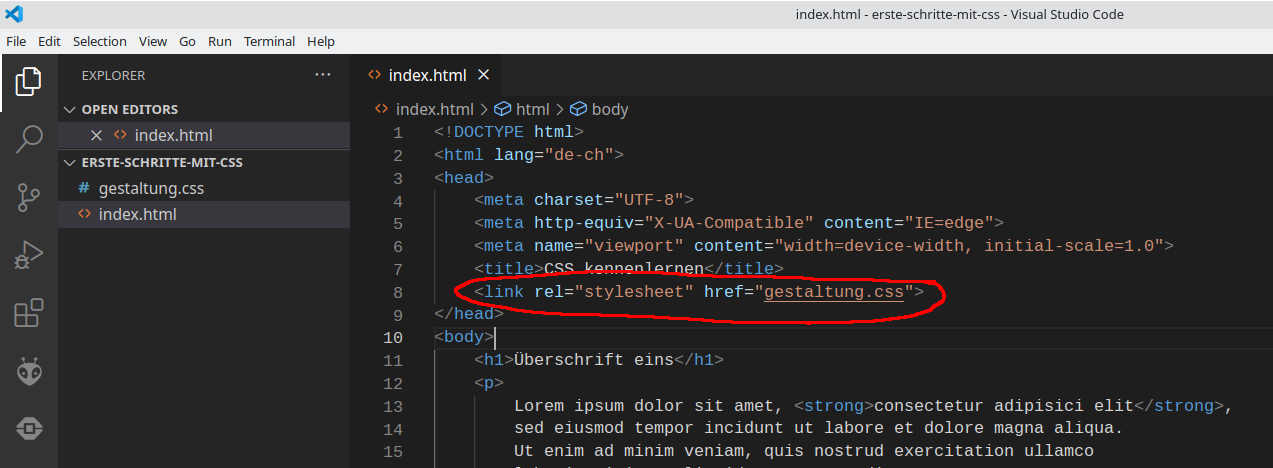Image resolution: width=1273 pixels, height=468 pixels.
Task: Open the Terminal menu
Action: point(269,41)
